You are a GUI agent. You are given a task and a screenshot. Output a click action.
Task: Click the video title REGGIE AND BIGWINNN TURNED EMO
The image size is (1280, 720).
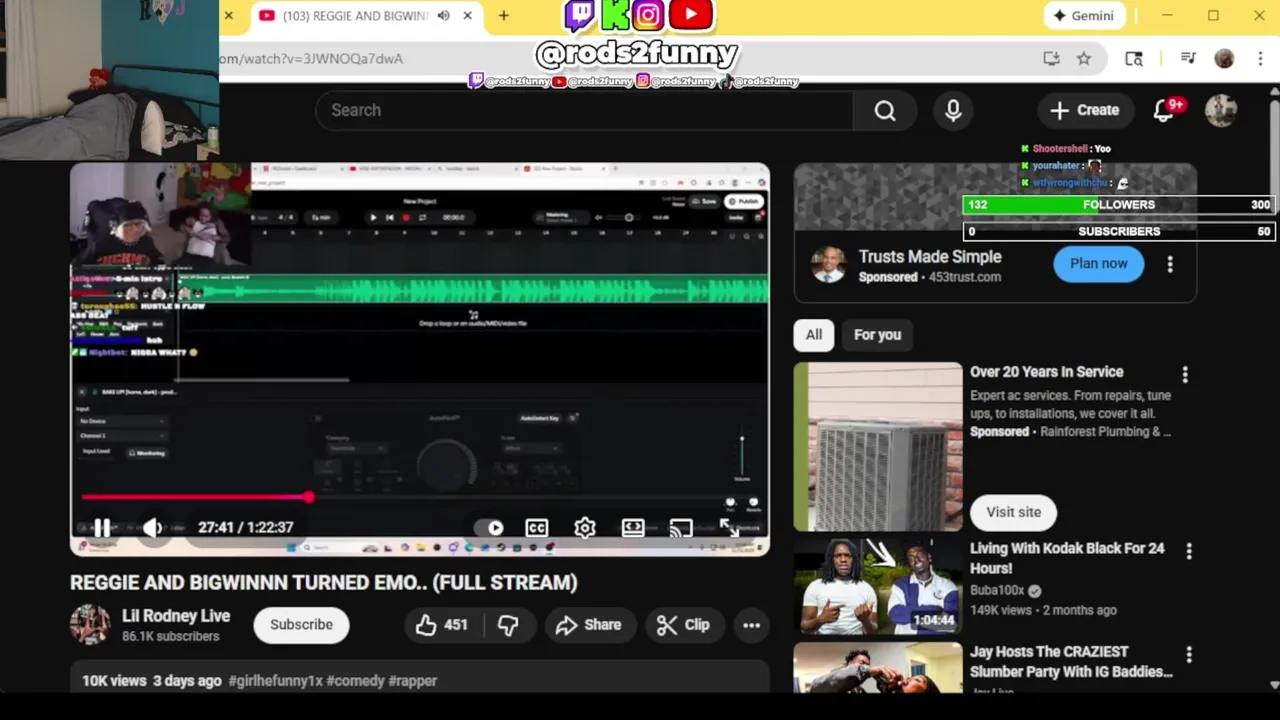(x=324, y=582)
